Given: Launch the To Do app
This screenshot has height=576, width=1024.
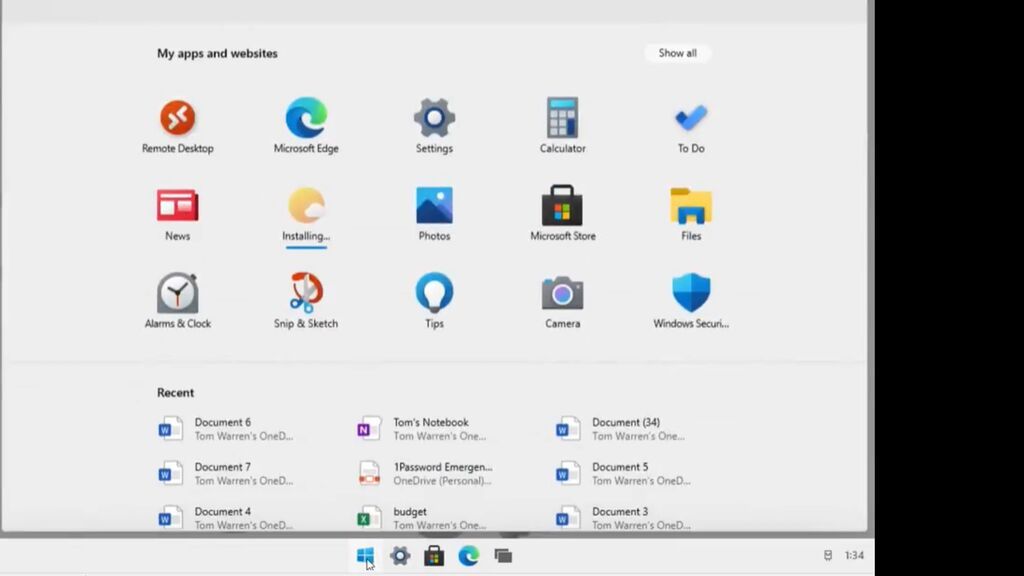Looking at the screenshot, I should point(691,127).
